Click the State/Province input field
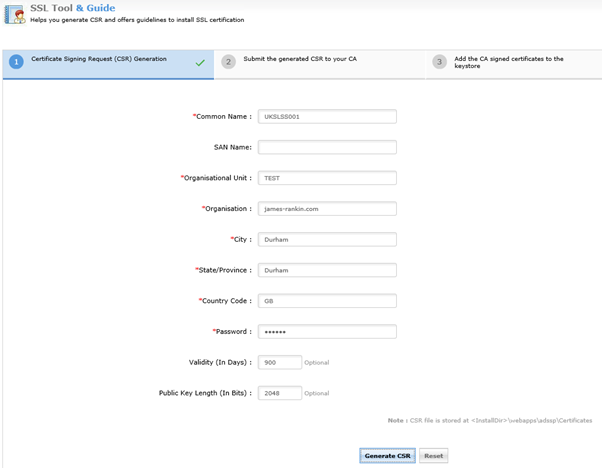 coord(327,270)
